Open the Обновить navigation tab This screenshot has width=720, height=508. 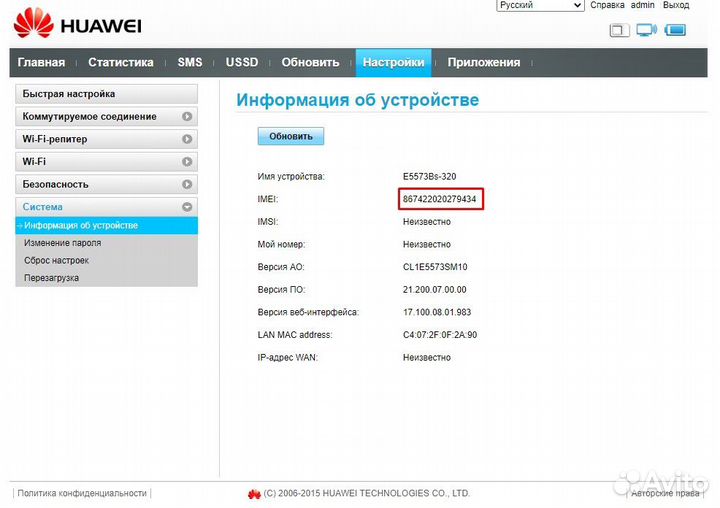(310, 62)
